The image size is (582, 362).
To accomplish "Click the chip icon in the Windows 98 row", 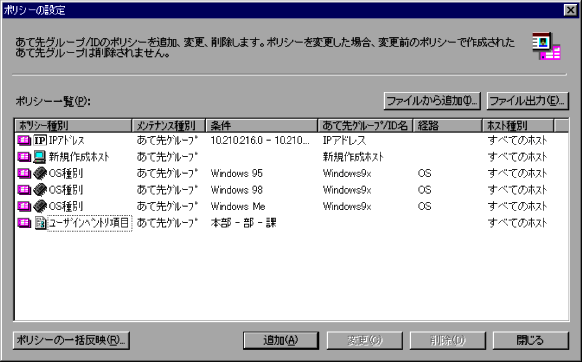I will click(40, 190).
